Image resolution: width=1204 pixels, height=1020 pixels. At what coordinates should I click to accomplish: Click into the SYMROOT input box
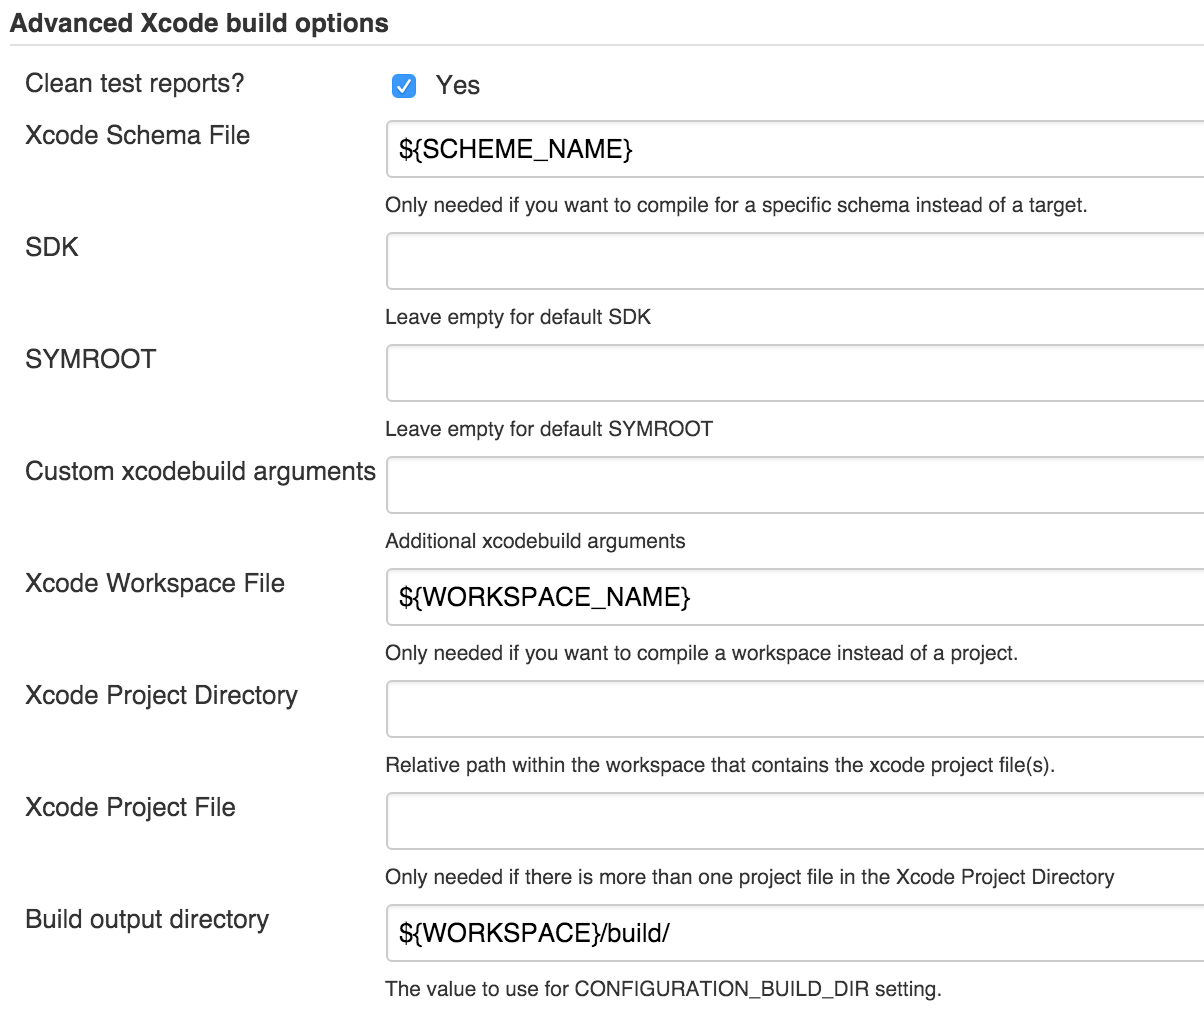click(x=795, y=374)
